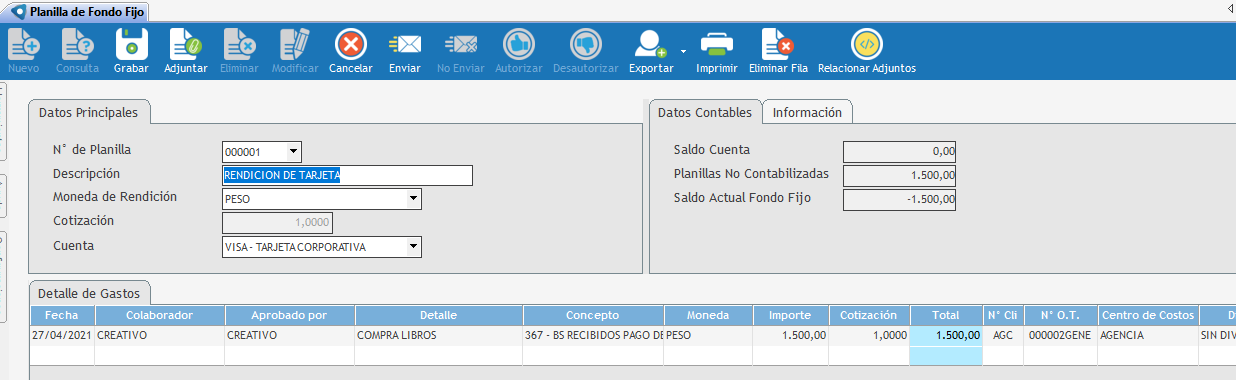Click the Centro de Costos column header
The image size is (1236, 380).
click(x=1148, y=315)
